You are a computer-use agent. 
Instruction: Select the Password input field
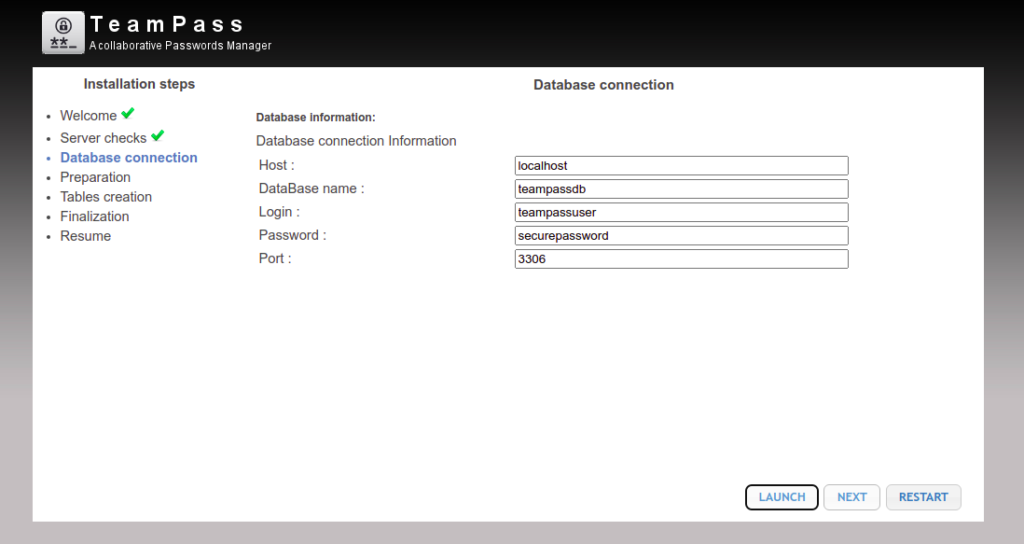(681, 236)
